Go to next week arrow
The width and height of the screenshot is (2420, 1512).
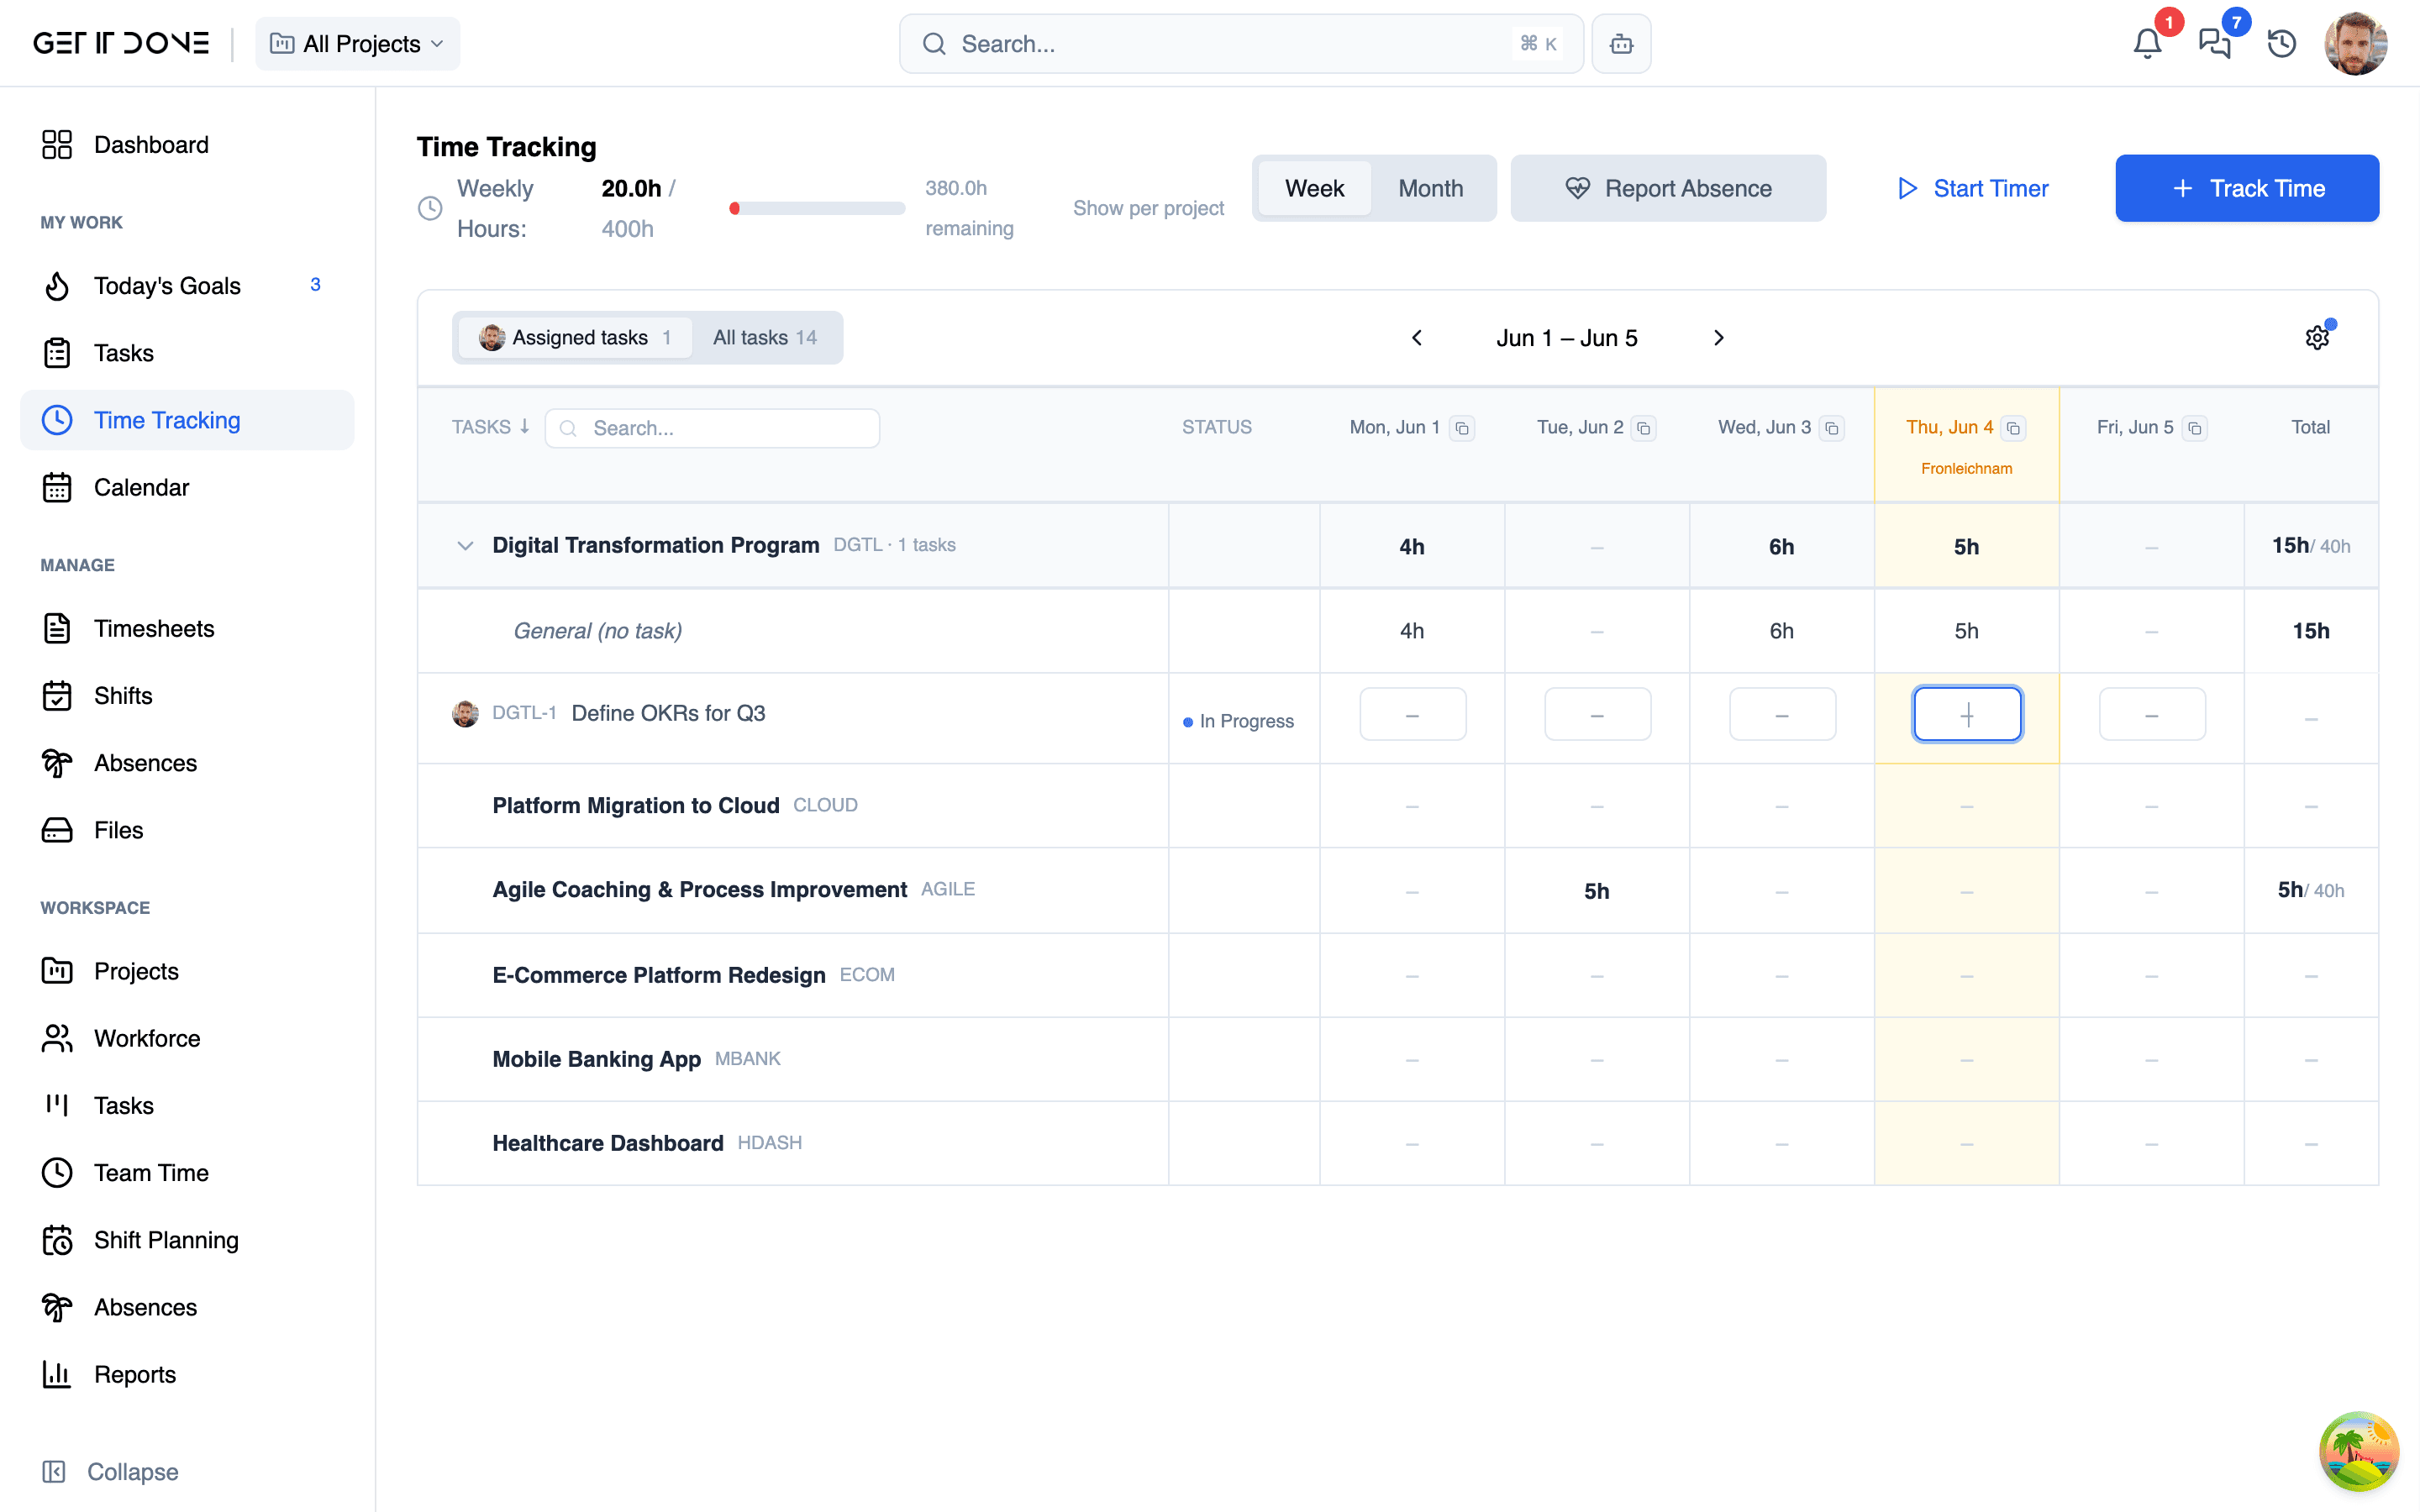tap(1718, 338)
